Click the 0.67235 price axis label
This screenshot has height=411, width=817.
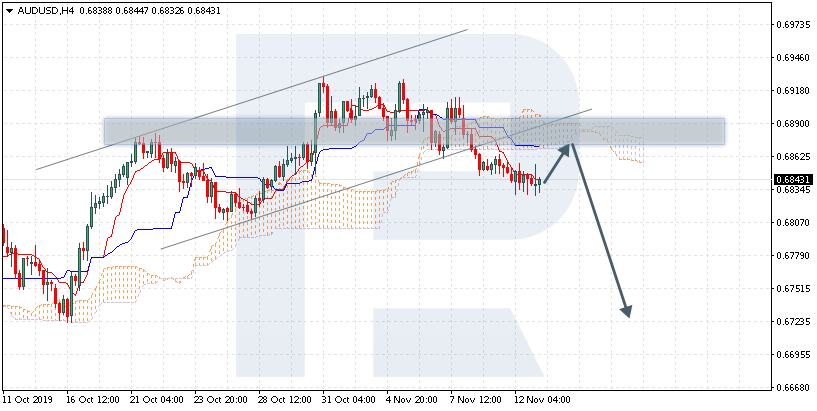(793, 321)
